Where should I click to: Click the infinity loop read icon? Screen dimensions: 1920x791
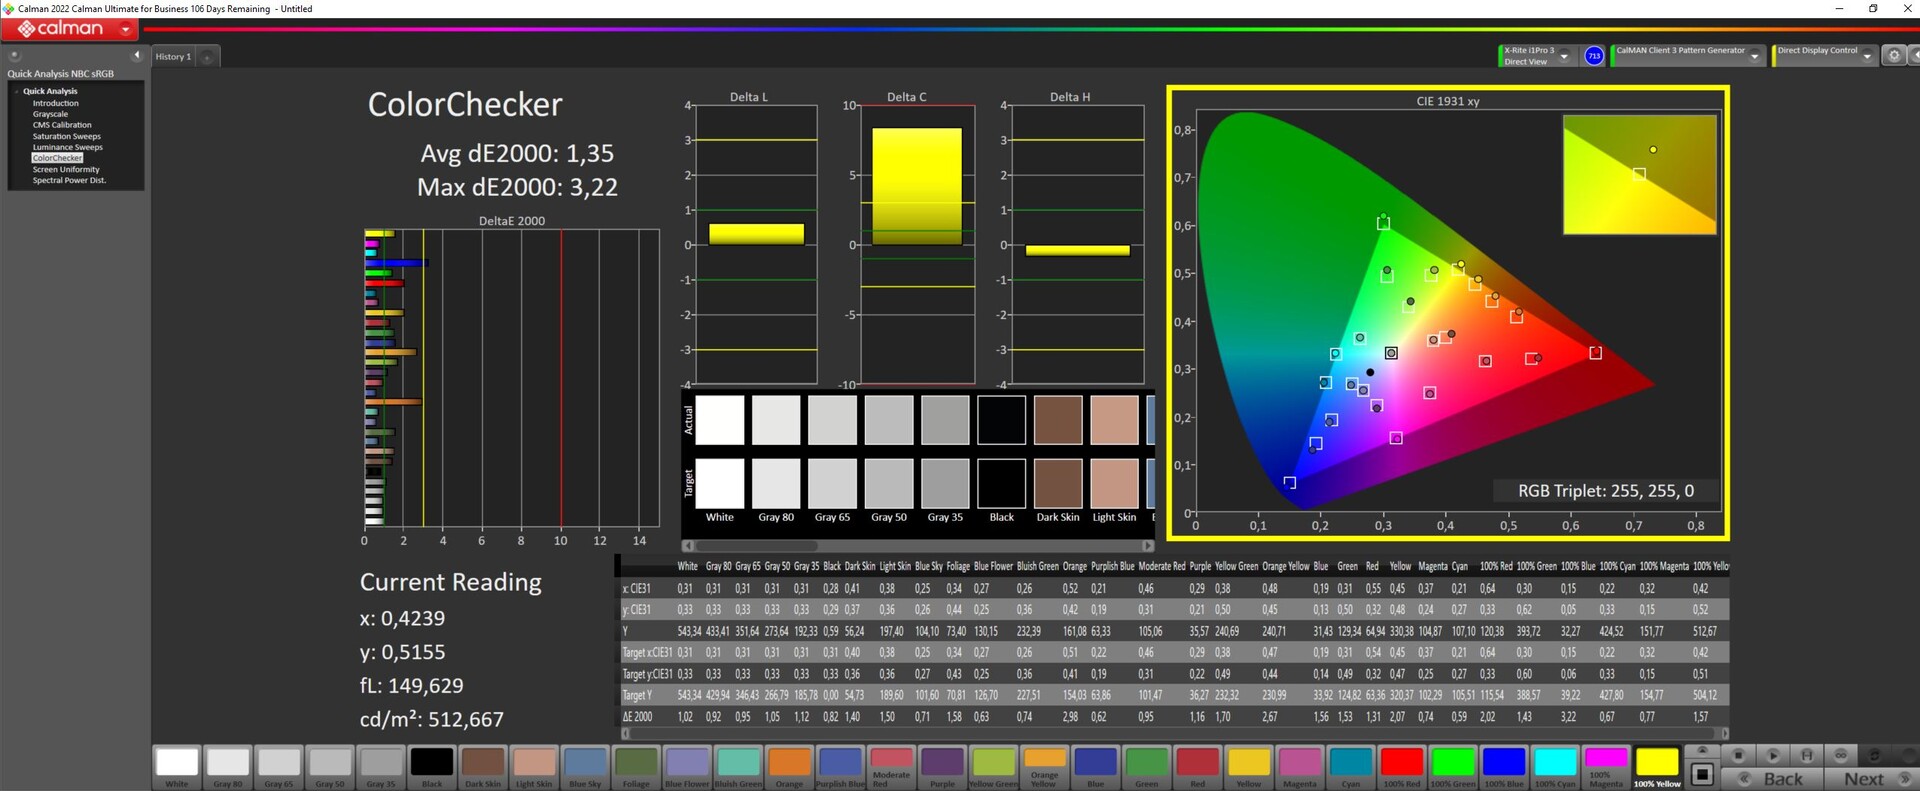coord(1840,755)
